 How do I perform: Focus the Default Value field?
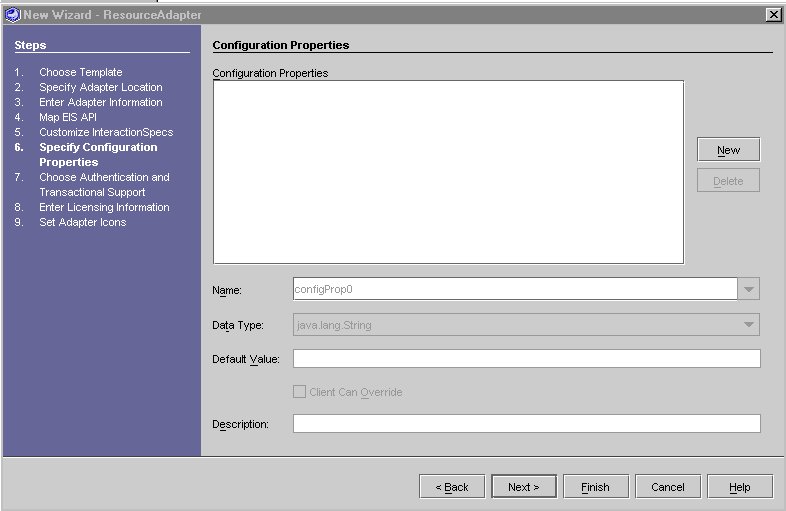coord(527,359)
